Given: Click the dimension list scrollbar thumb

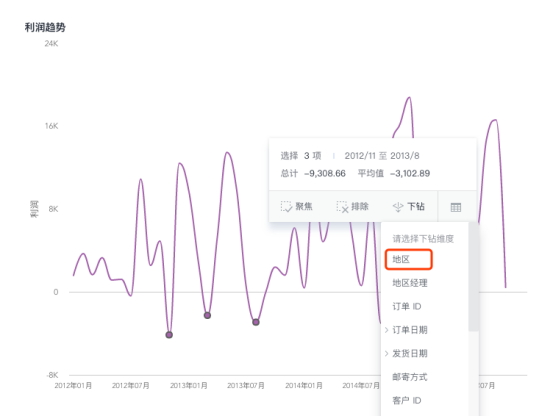Looking at the screenshot, I should click(x=473, y=277).
